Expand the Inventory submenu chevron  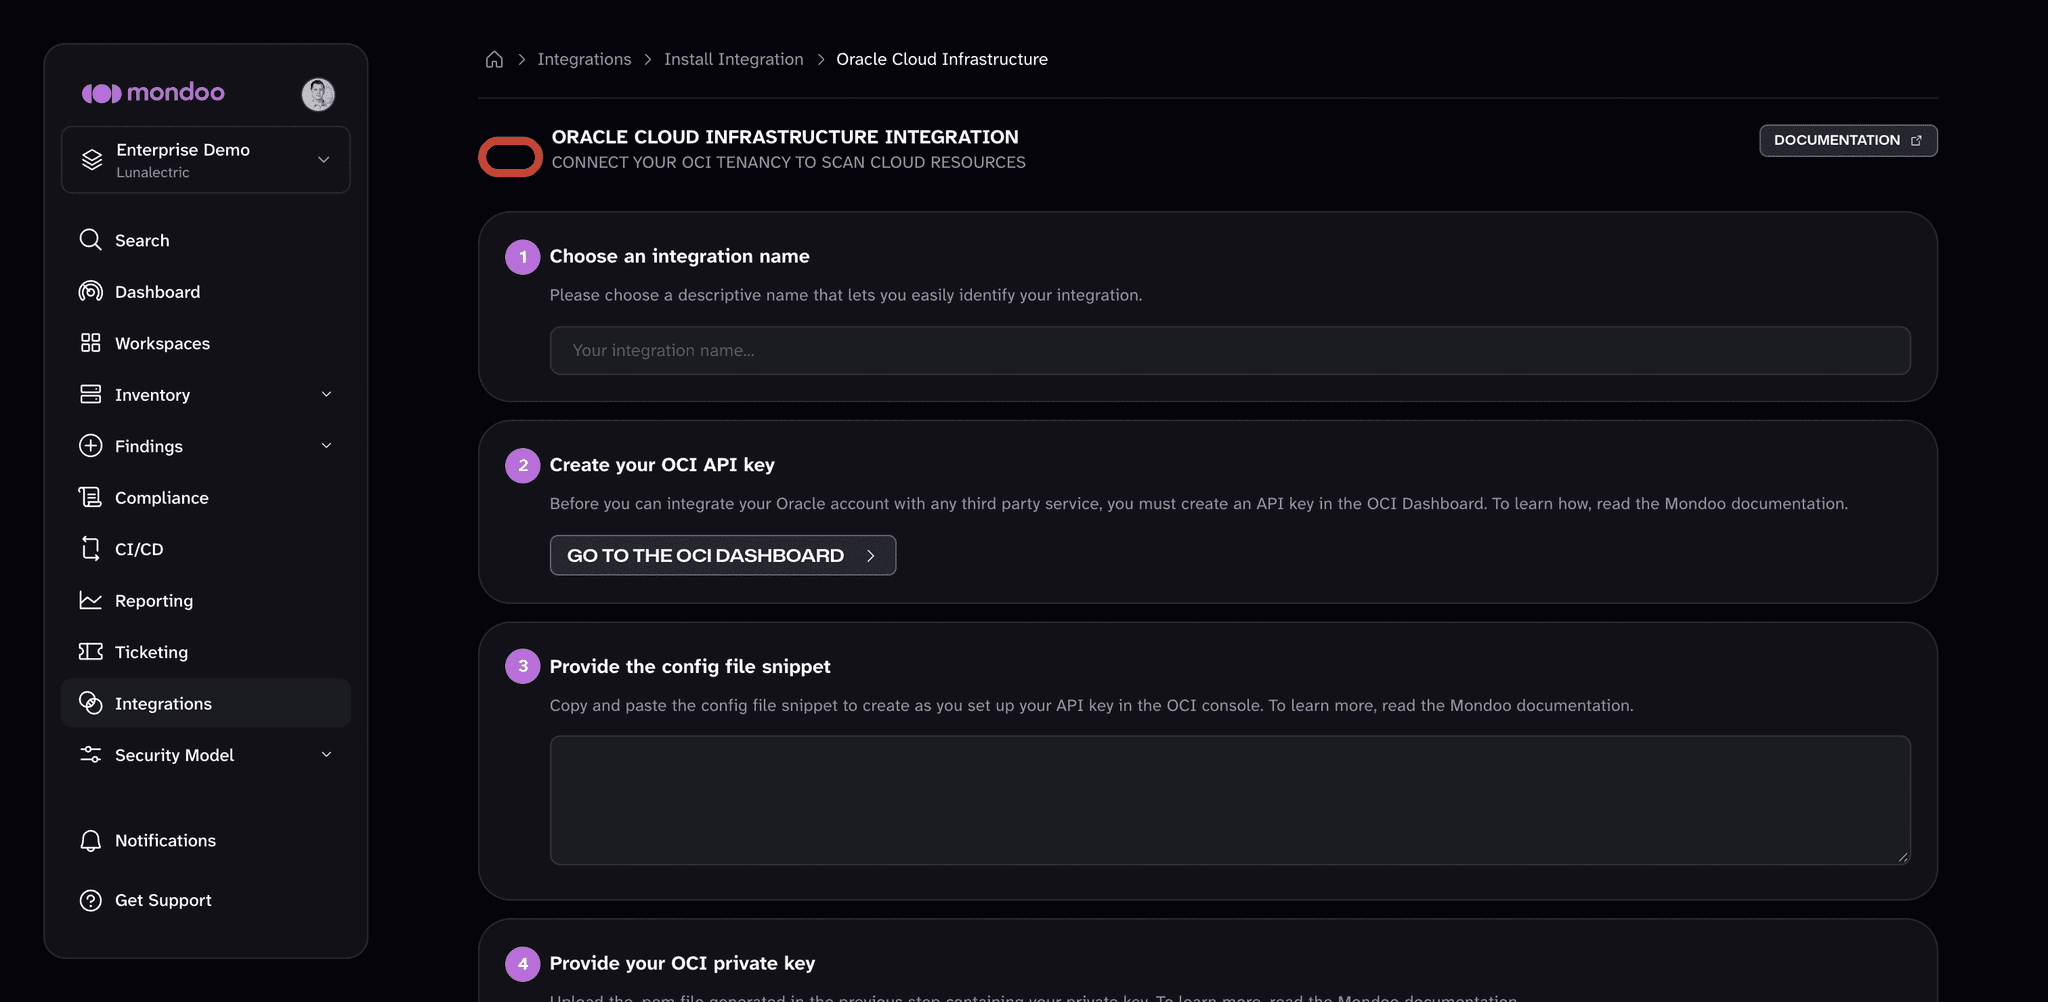click(326, 394)
